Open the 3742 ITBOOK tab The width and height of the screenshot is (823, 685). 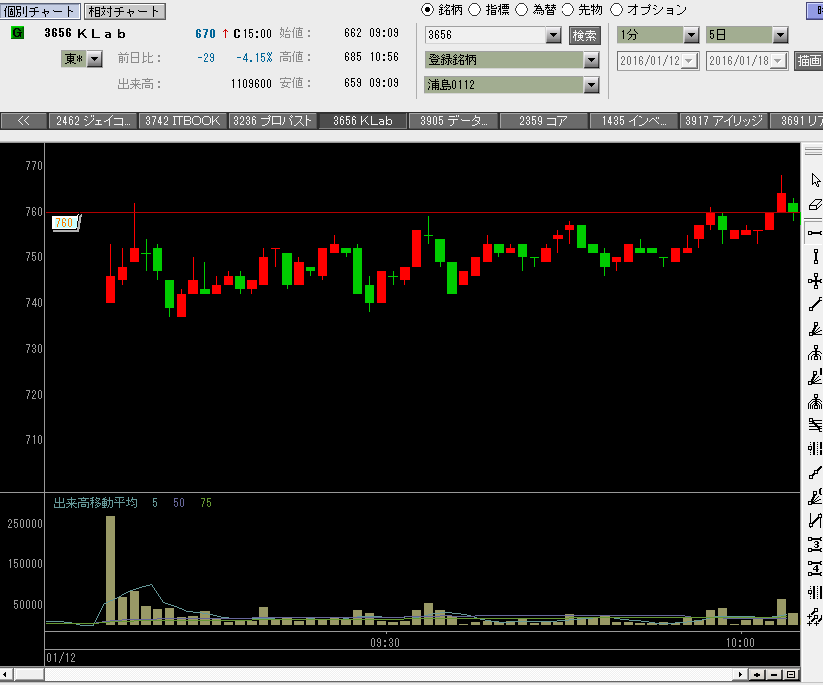pos(183,121)
